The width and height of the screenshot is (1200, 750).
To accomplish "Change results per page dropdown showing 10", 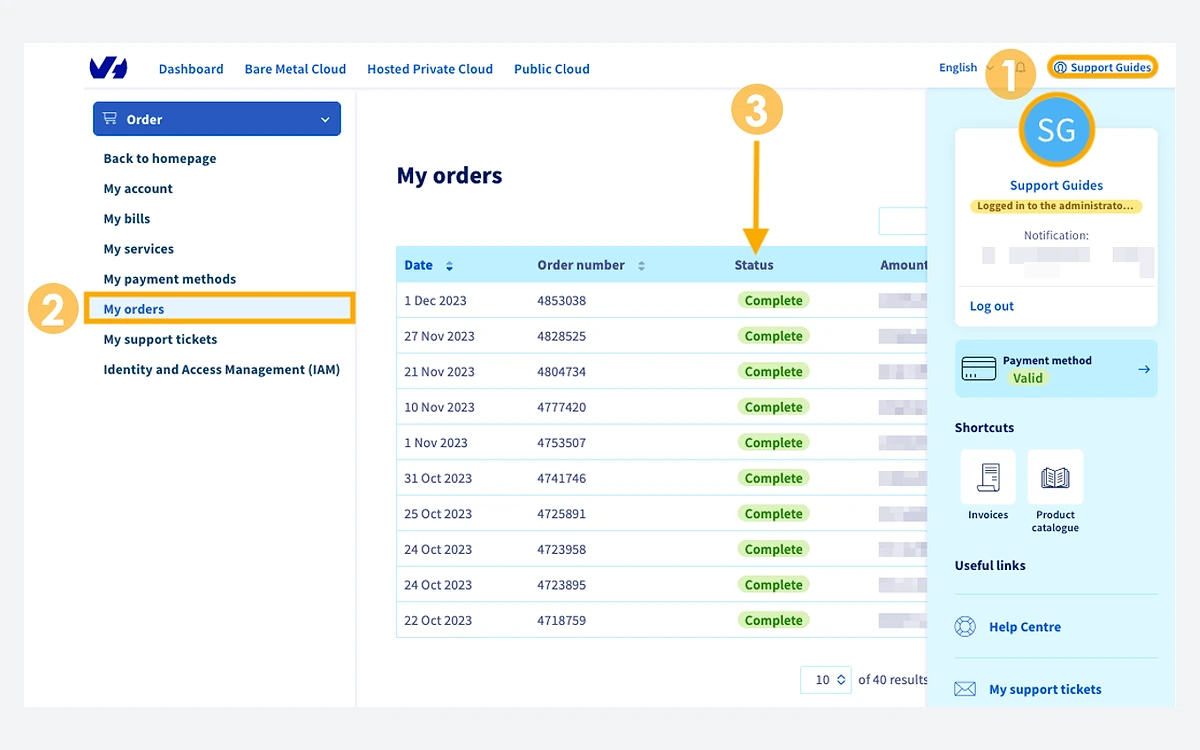I will [x=826, y=680].
